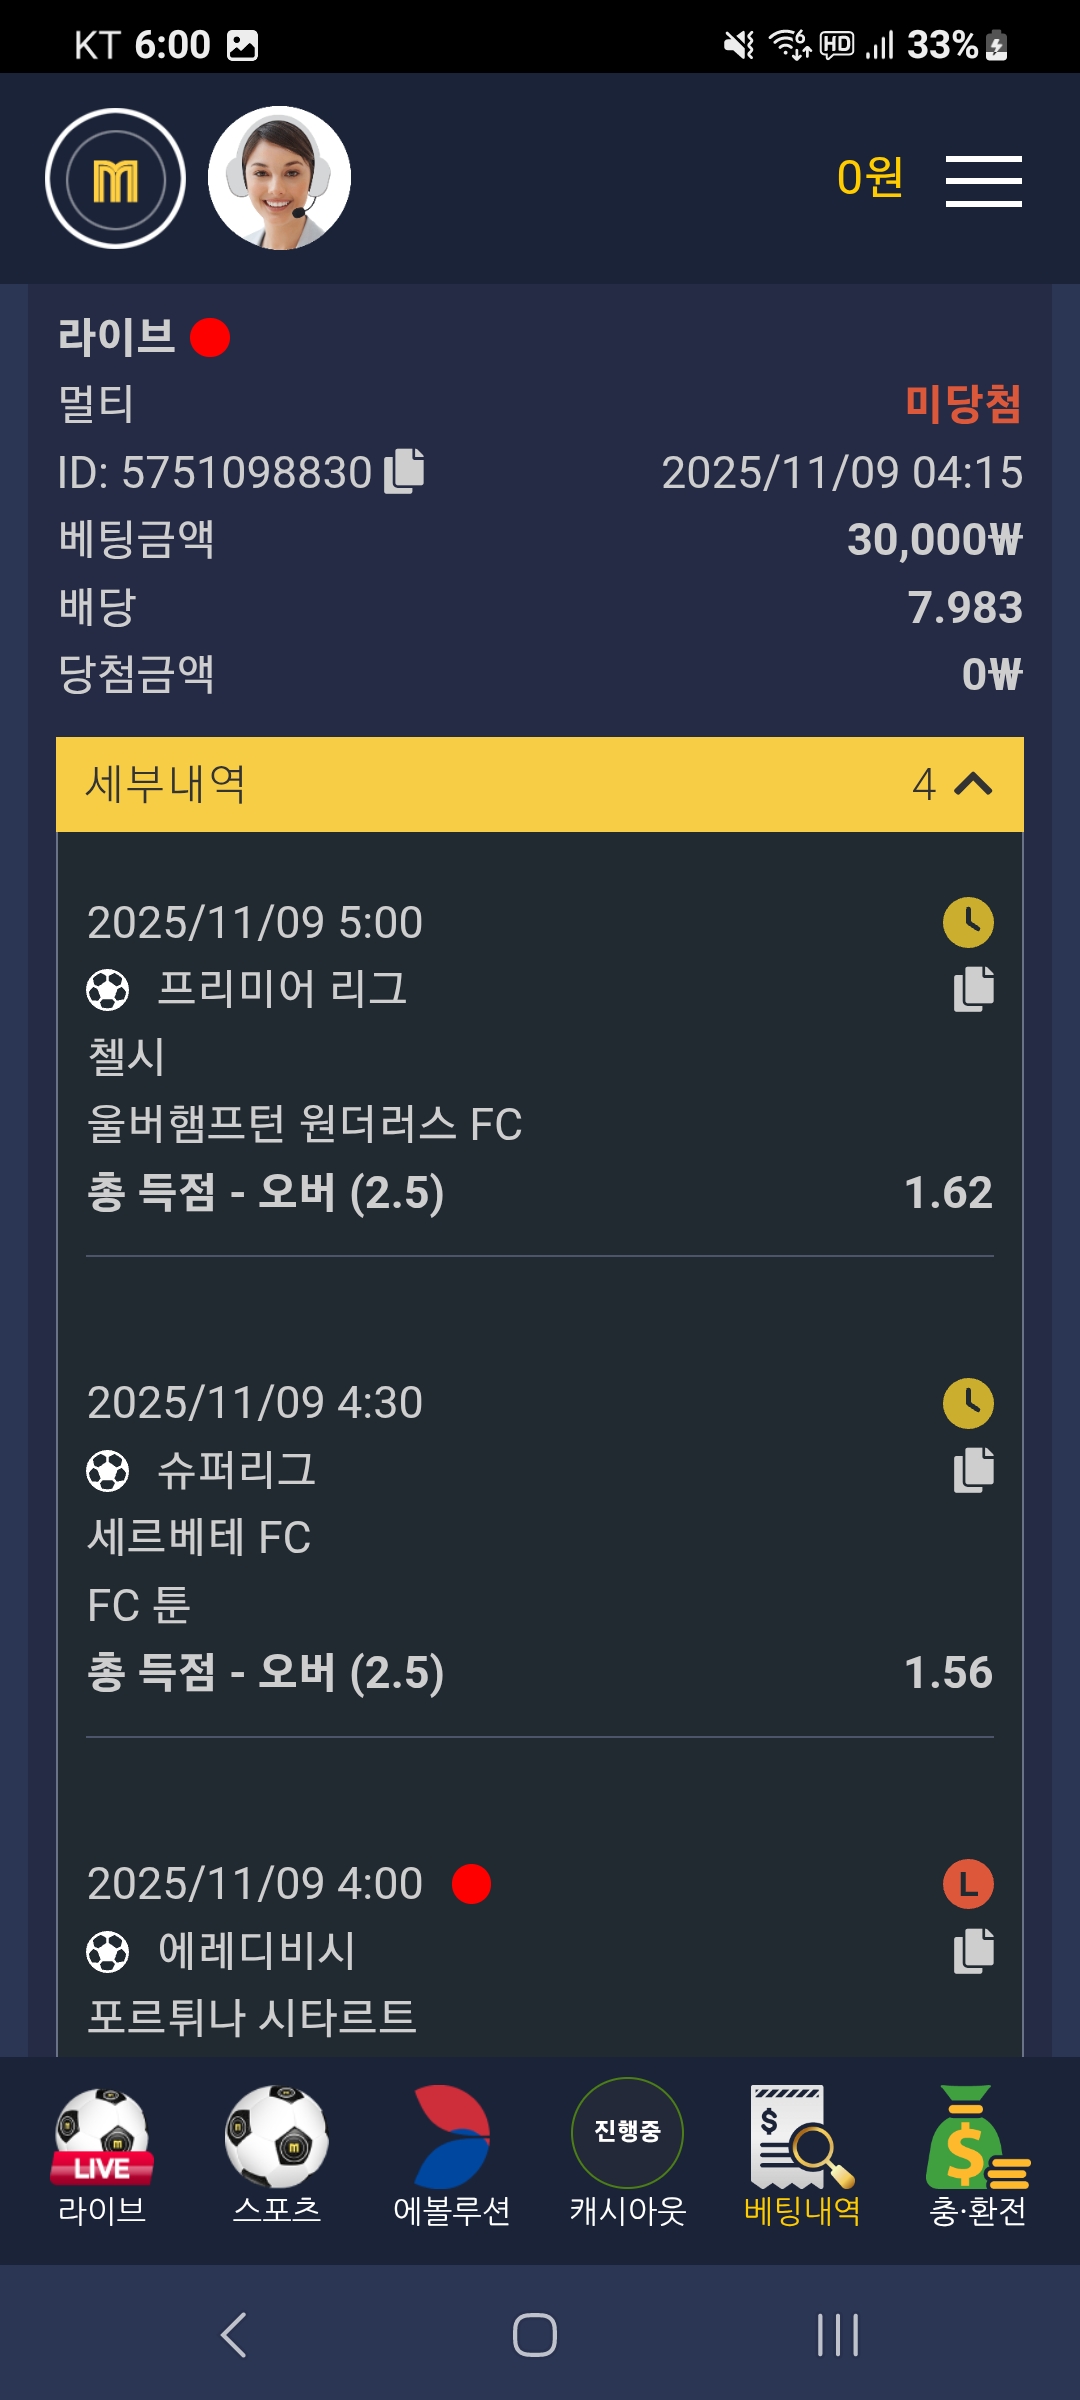Copy the Servette FC match details
Image resolution: width=1080 pixels, height=2400 pixels.
[x=973, y=1470]
